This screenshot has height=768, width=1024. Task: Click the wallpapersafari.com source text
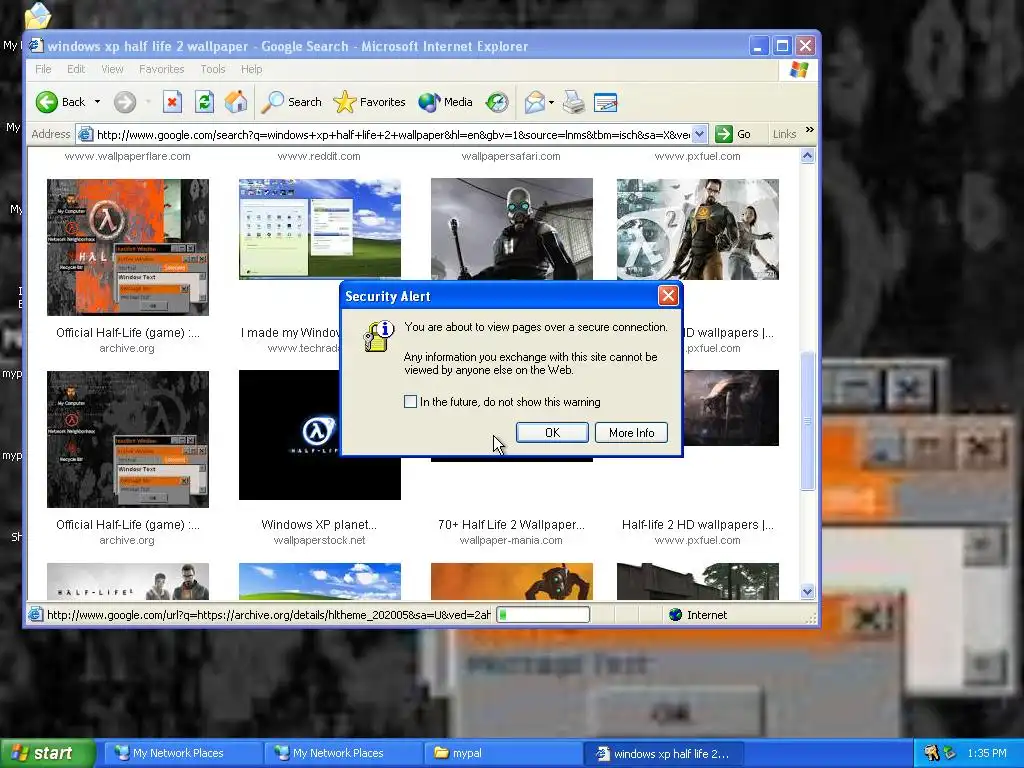coord(511,156)
